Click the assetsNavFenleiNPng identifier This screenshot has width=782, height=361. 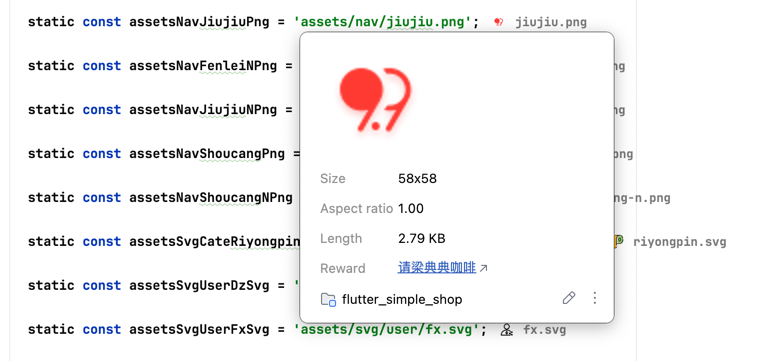[x=203, y=66]
